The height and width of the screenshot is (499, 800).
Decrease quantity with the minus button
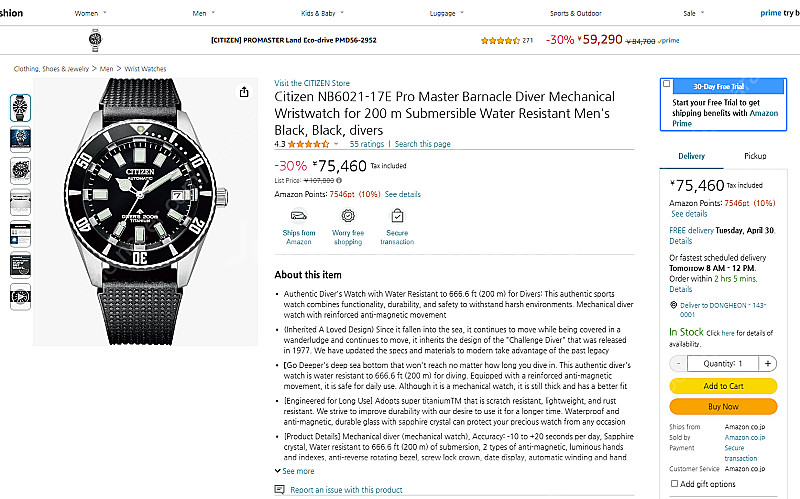click(x=679, y=364)
